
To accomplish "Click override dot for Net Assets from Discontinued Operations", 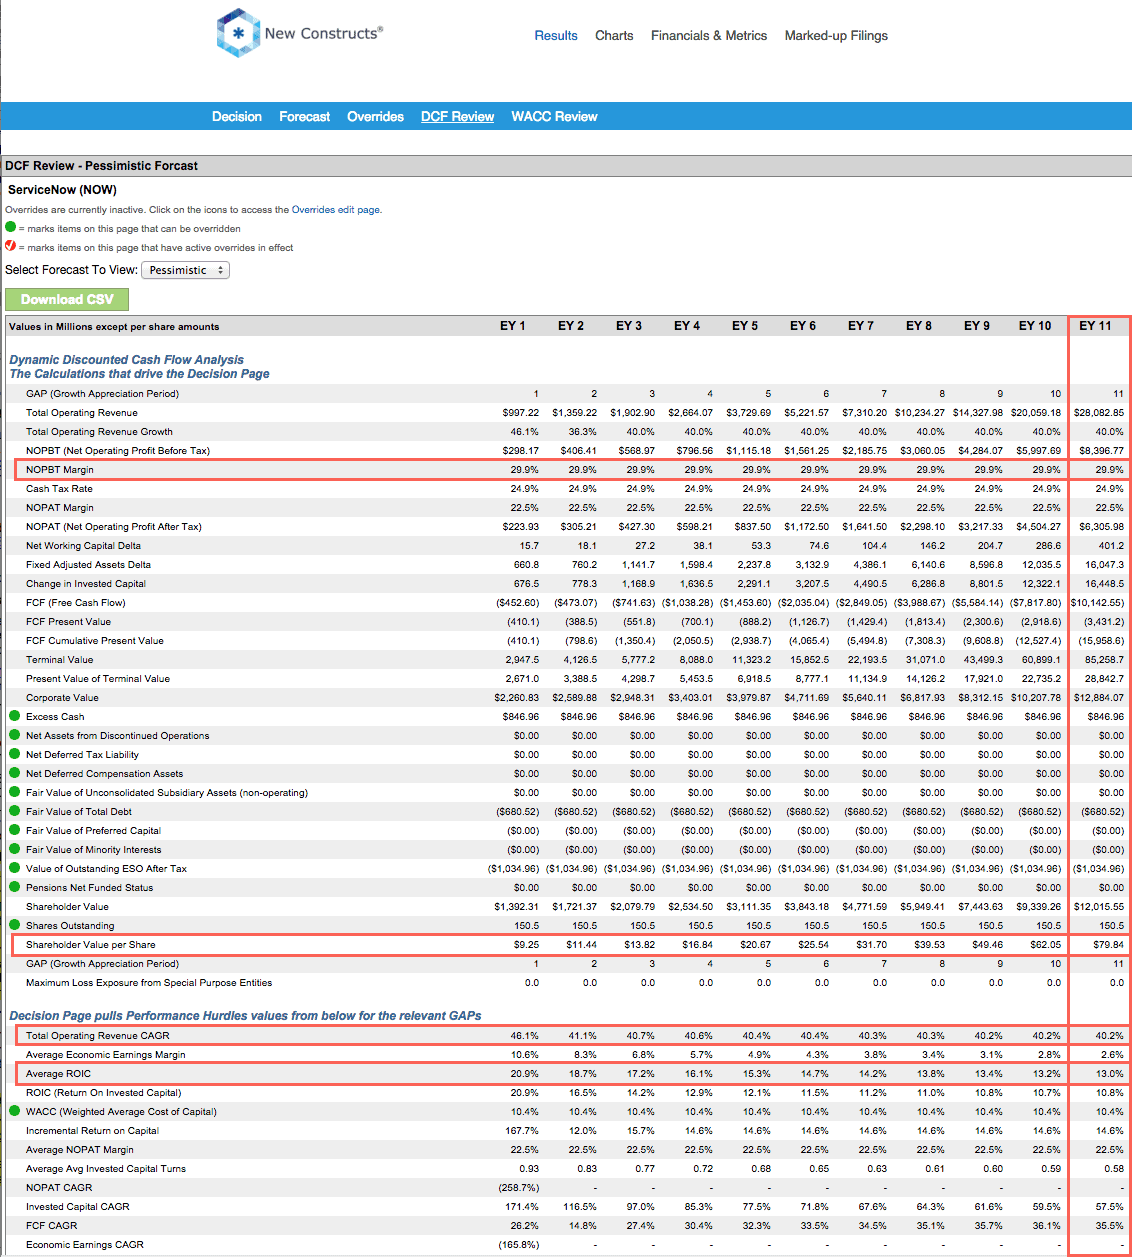I will pyautogui.click(x=15, y=735).
